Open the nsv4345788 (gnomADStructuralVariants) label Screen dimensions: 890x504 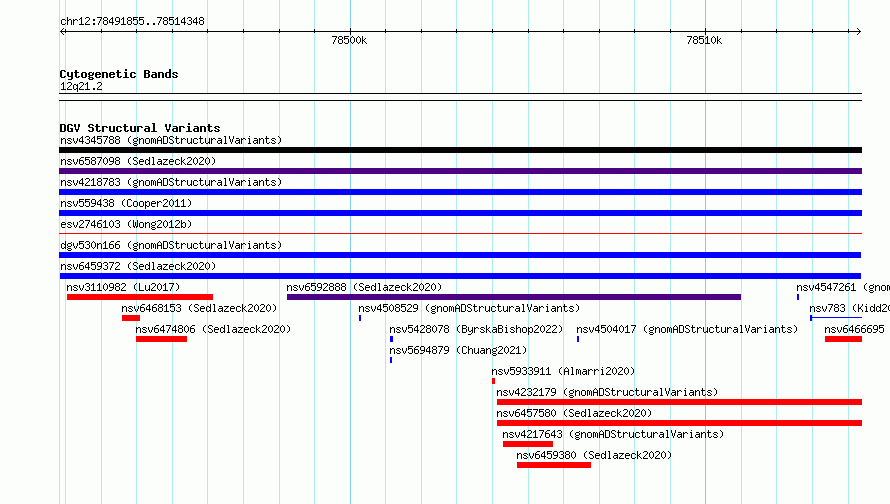(x=171, y=140)
